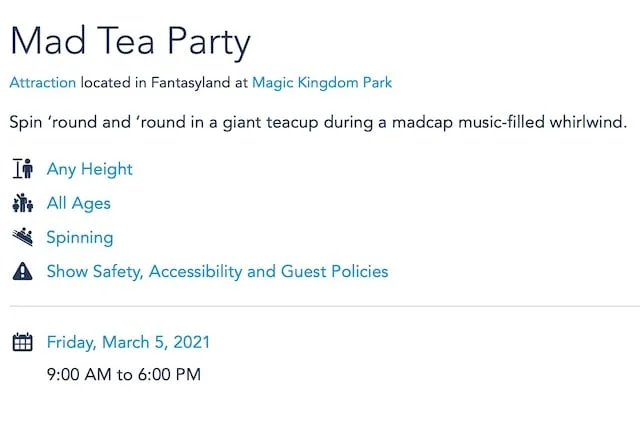Open the Attraction category link
Image resolution: width=640 pixels, height=439 pixels.
pos(43,82)
